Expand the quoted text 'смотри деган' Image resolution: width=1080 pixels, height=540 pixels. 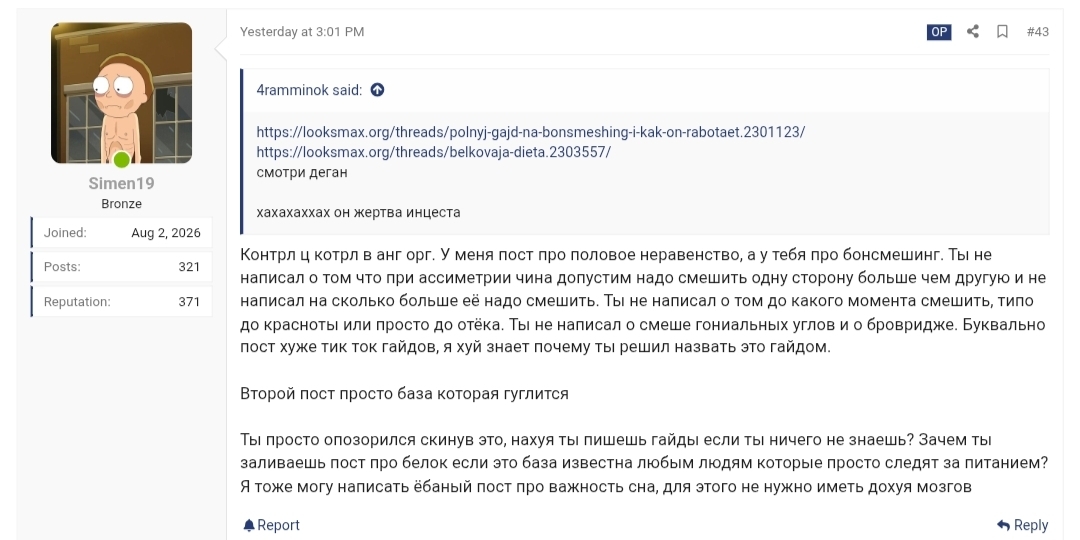pos(302,173)
